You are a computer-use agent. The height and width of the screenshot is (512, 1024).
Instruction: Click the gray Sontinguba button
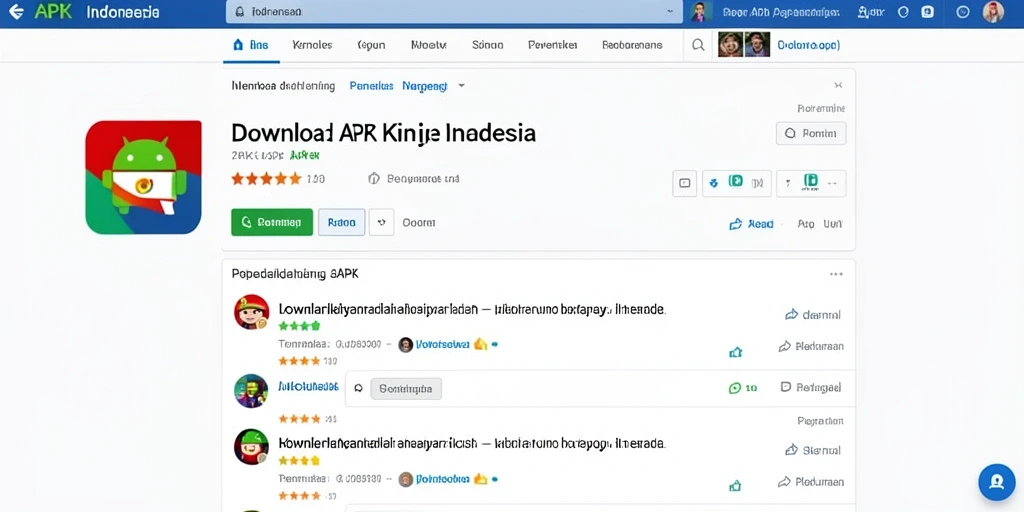click(406, 389)
